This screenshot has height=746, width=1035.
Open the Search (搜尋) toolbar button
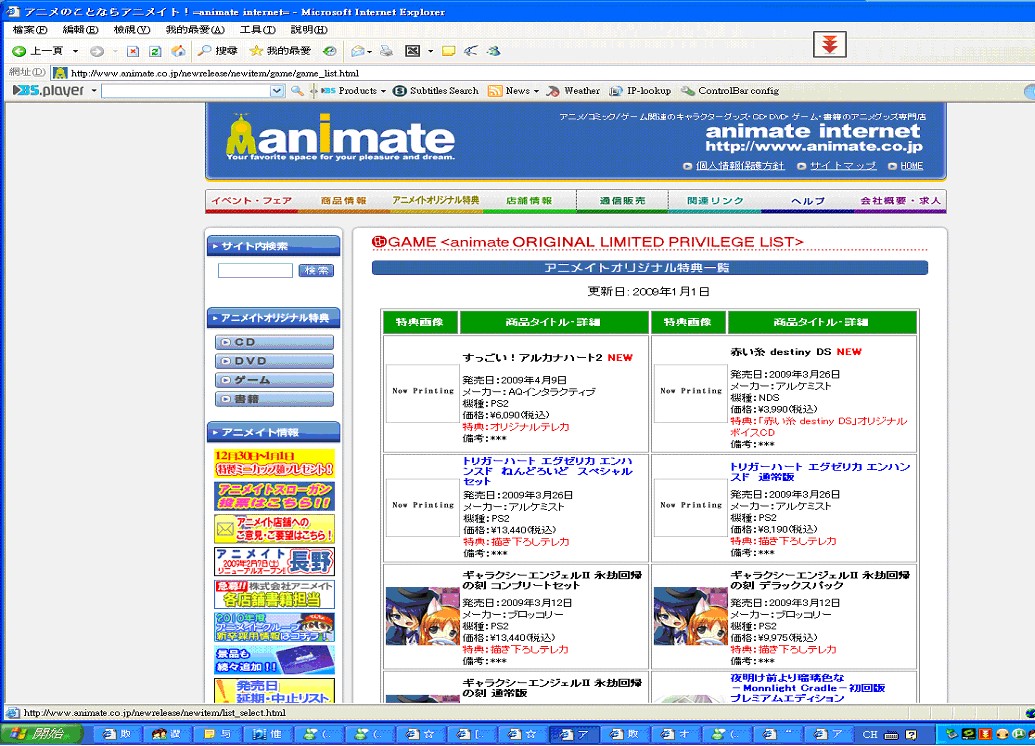[218, 51]
